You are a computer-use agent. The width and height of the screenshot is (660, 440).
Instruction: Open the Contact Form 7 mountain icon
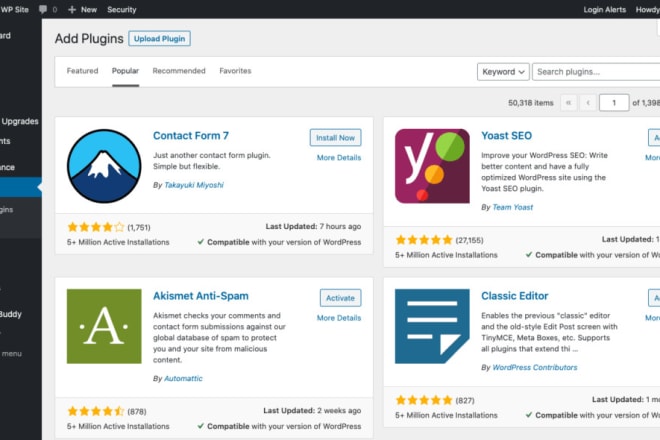click(x=104, y=166)
